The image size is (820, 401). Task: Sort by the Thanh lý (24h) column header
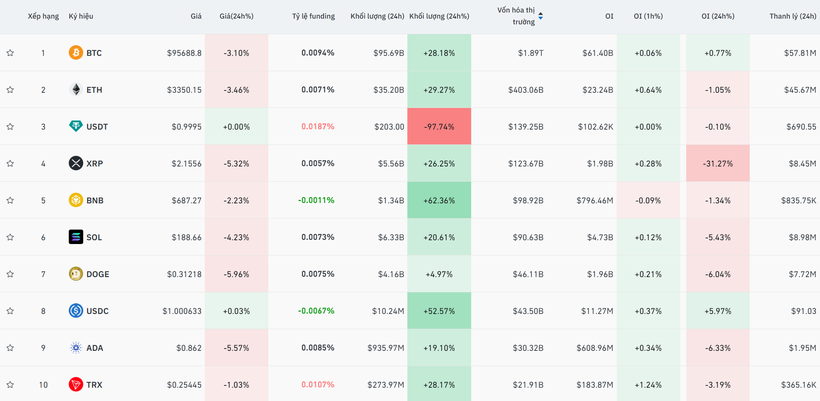[x=793, y=17]
